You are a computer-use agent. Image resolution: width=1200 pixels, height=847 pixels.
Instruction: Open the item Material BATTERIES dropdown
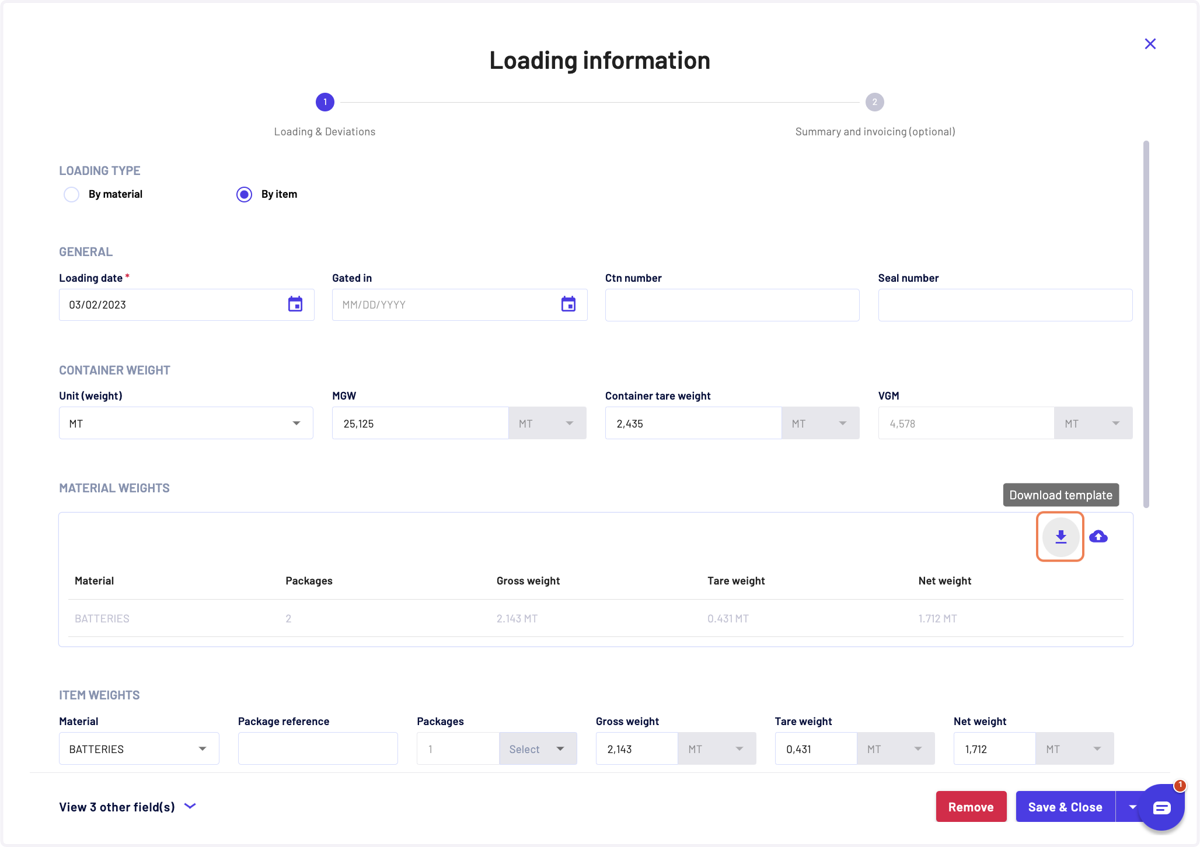(x=139, y=749)
